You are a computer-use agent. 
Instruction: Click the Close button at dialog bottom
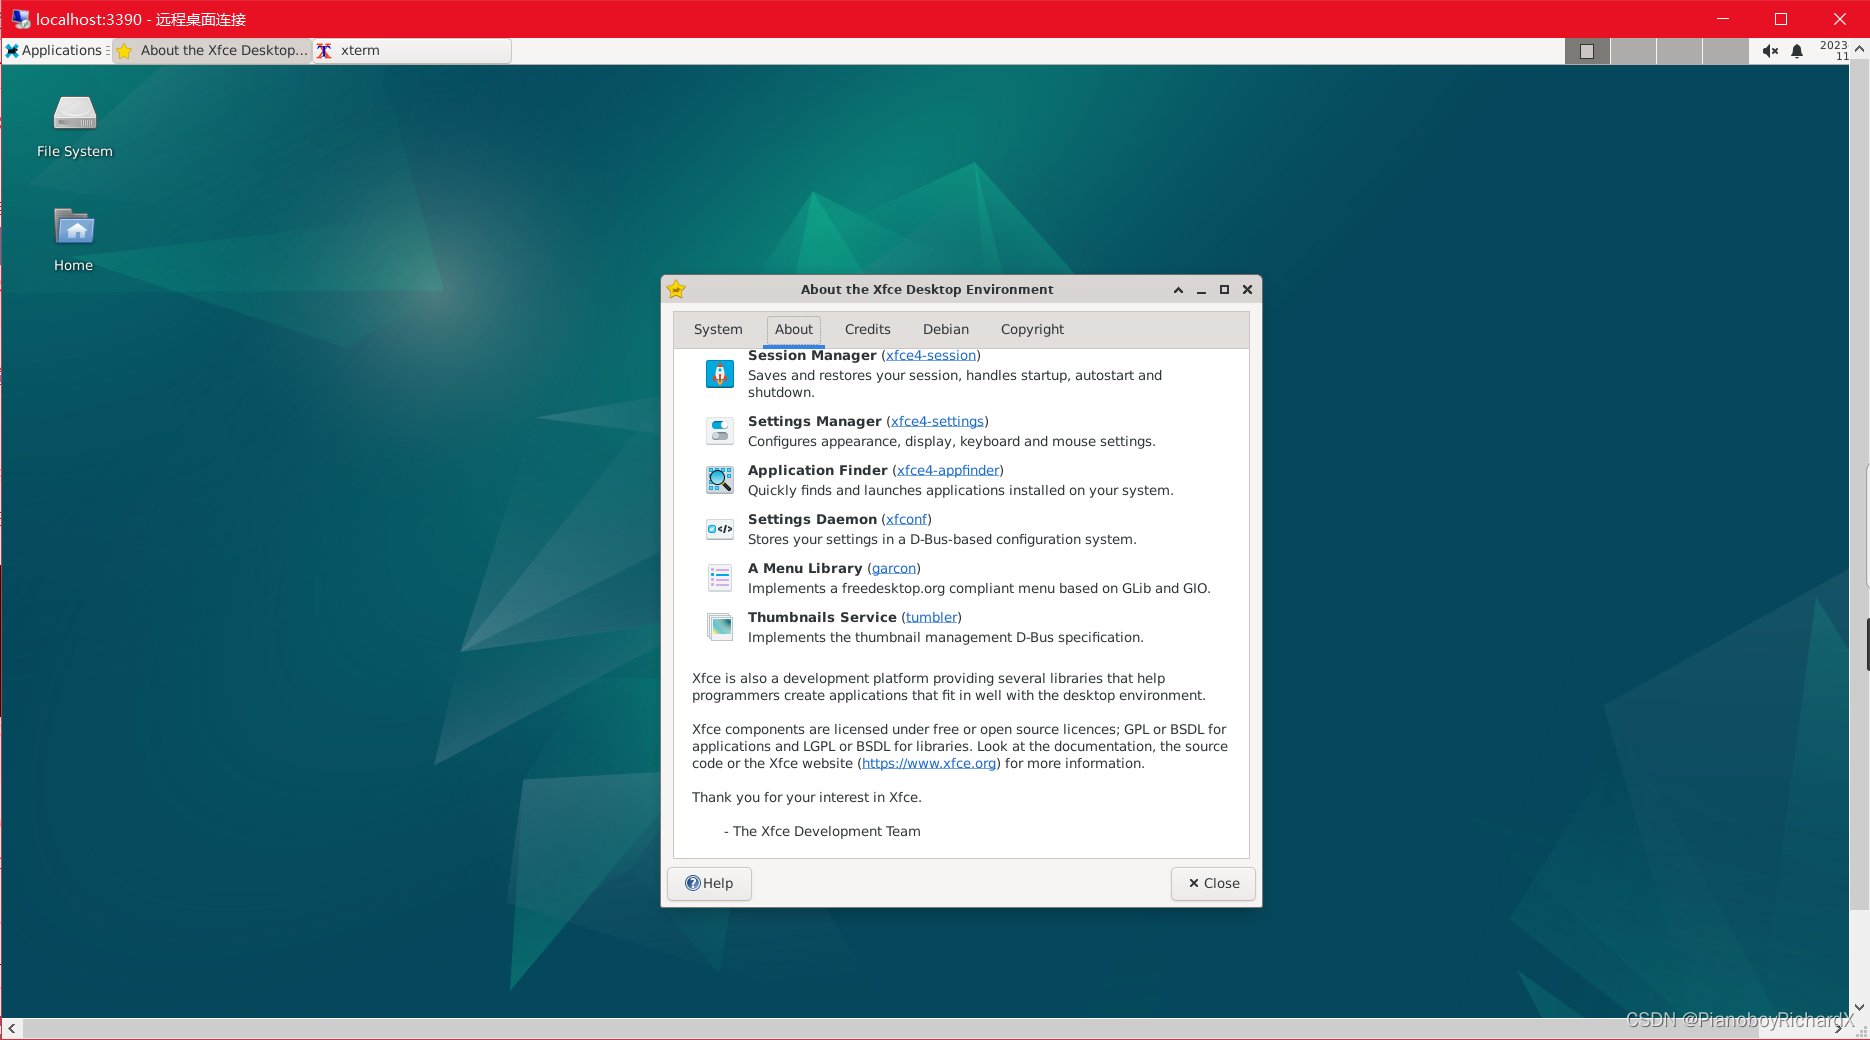click(1213, 884)
